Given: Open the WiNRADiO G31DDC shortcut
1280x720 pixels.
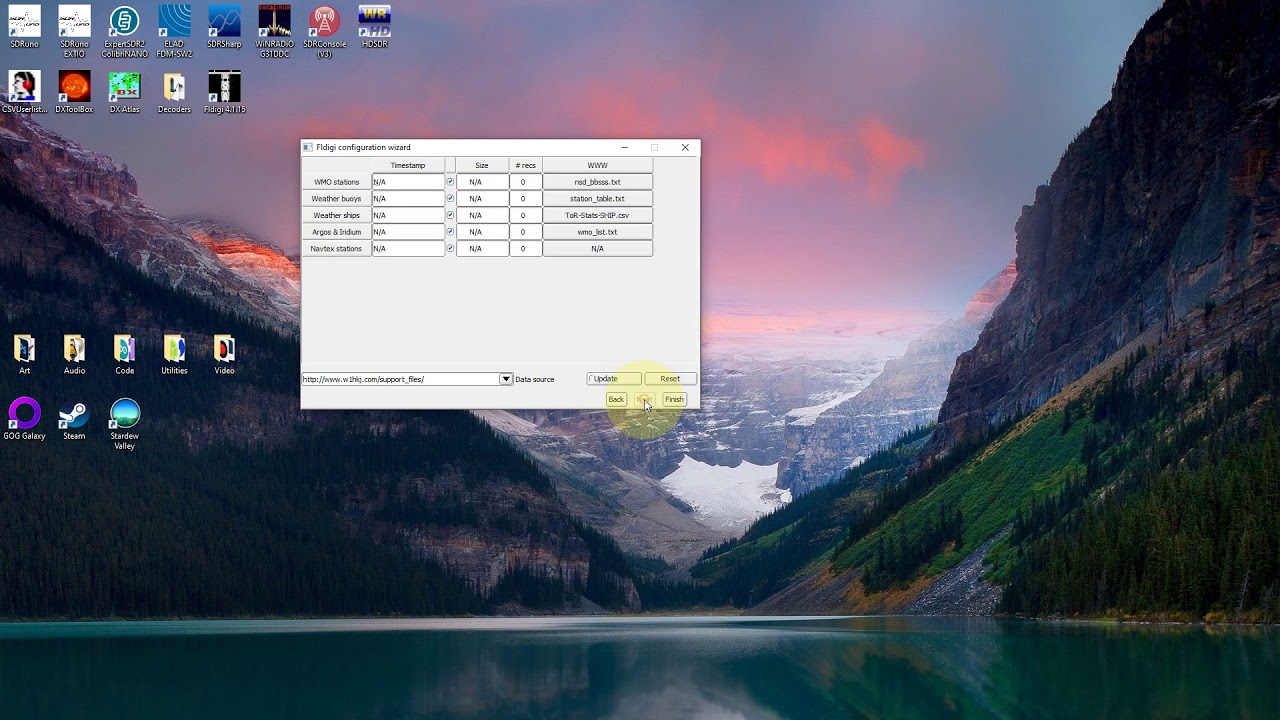Looking at the screenshot, I should [x=274, y=32].
